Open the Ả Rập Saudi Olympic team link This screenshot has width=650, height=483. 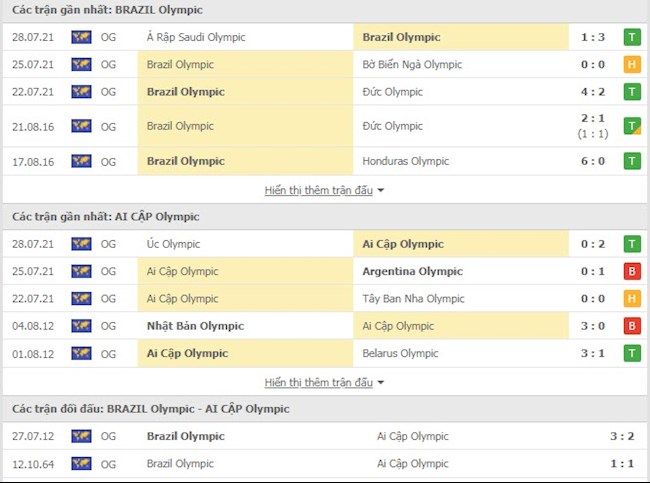click(195, 37)
